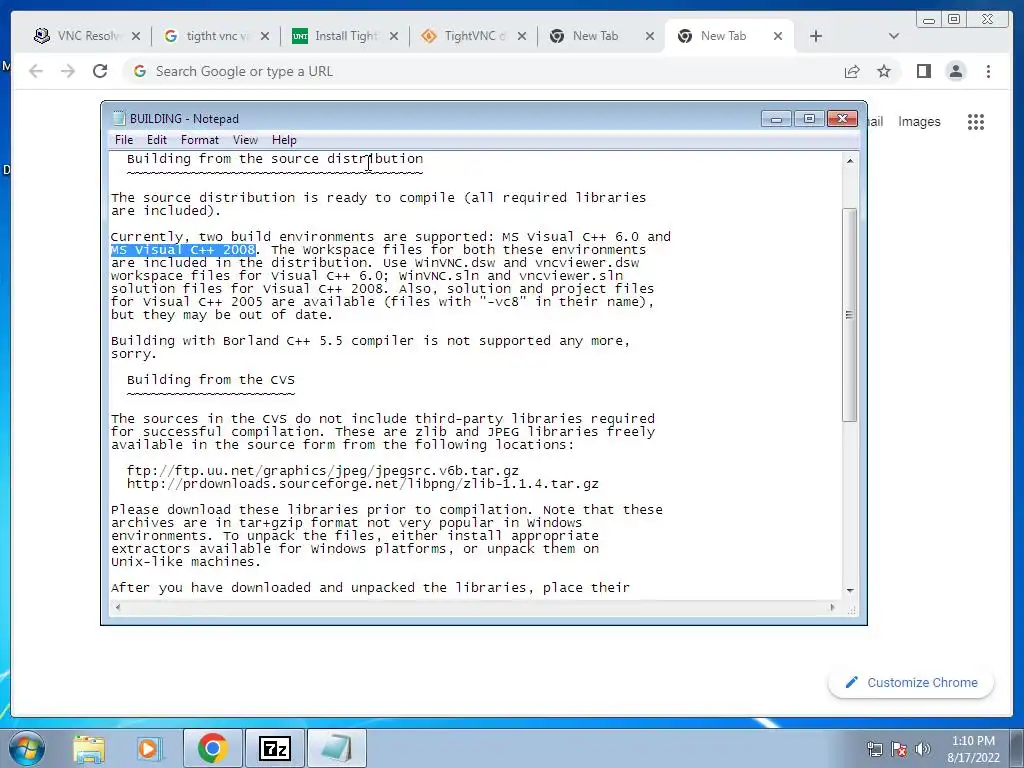The width and height of the screenshot is (1024, 768).
Task: Open a new Chrome tab with plus
Action: [x=816, y=37]
